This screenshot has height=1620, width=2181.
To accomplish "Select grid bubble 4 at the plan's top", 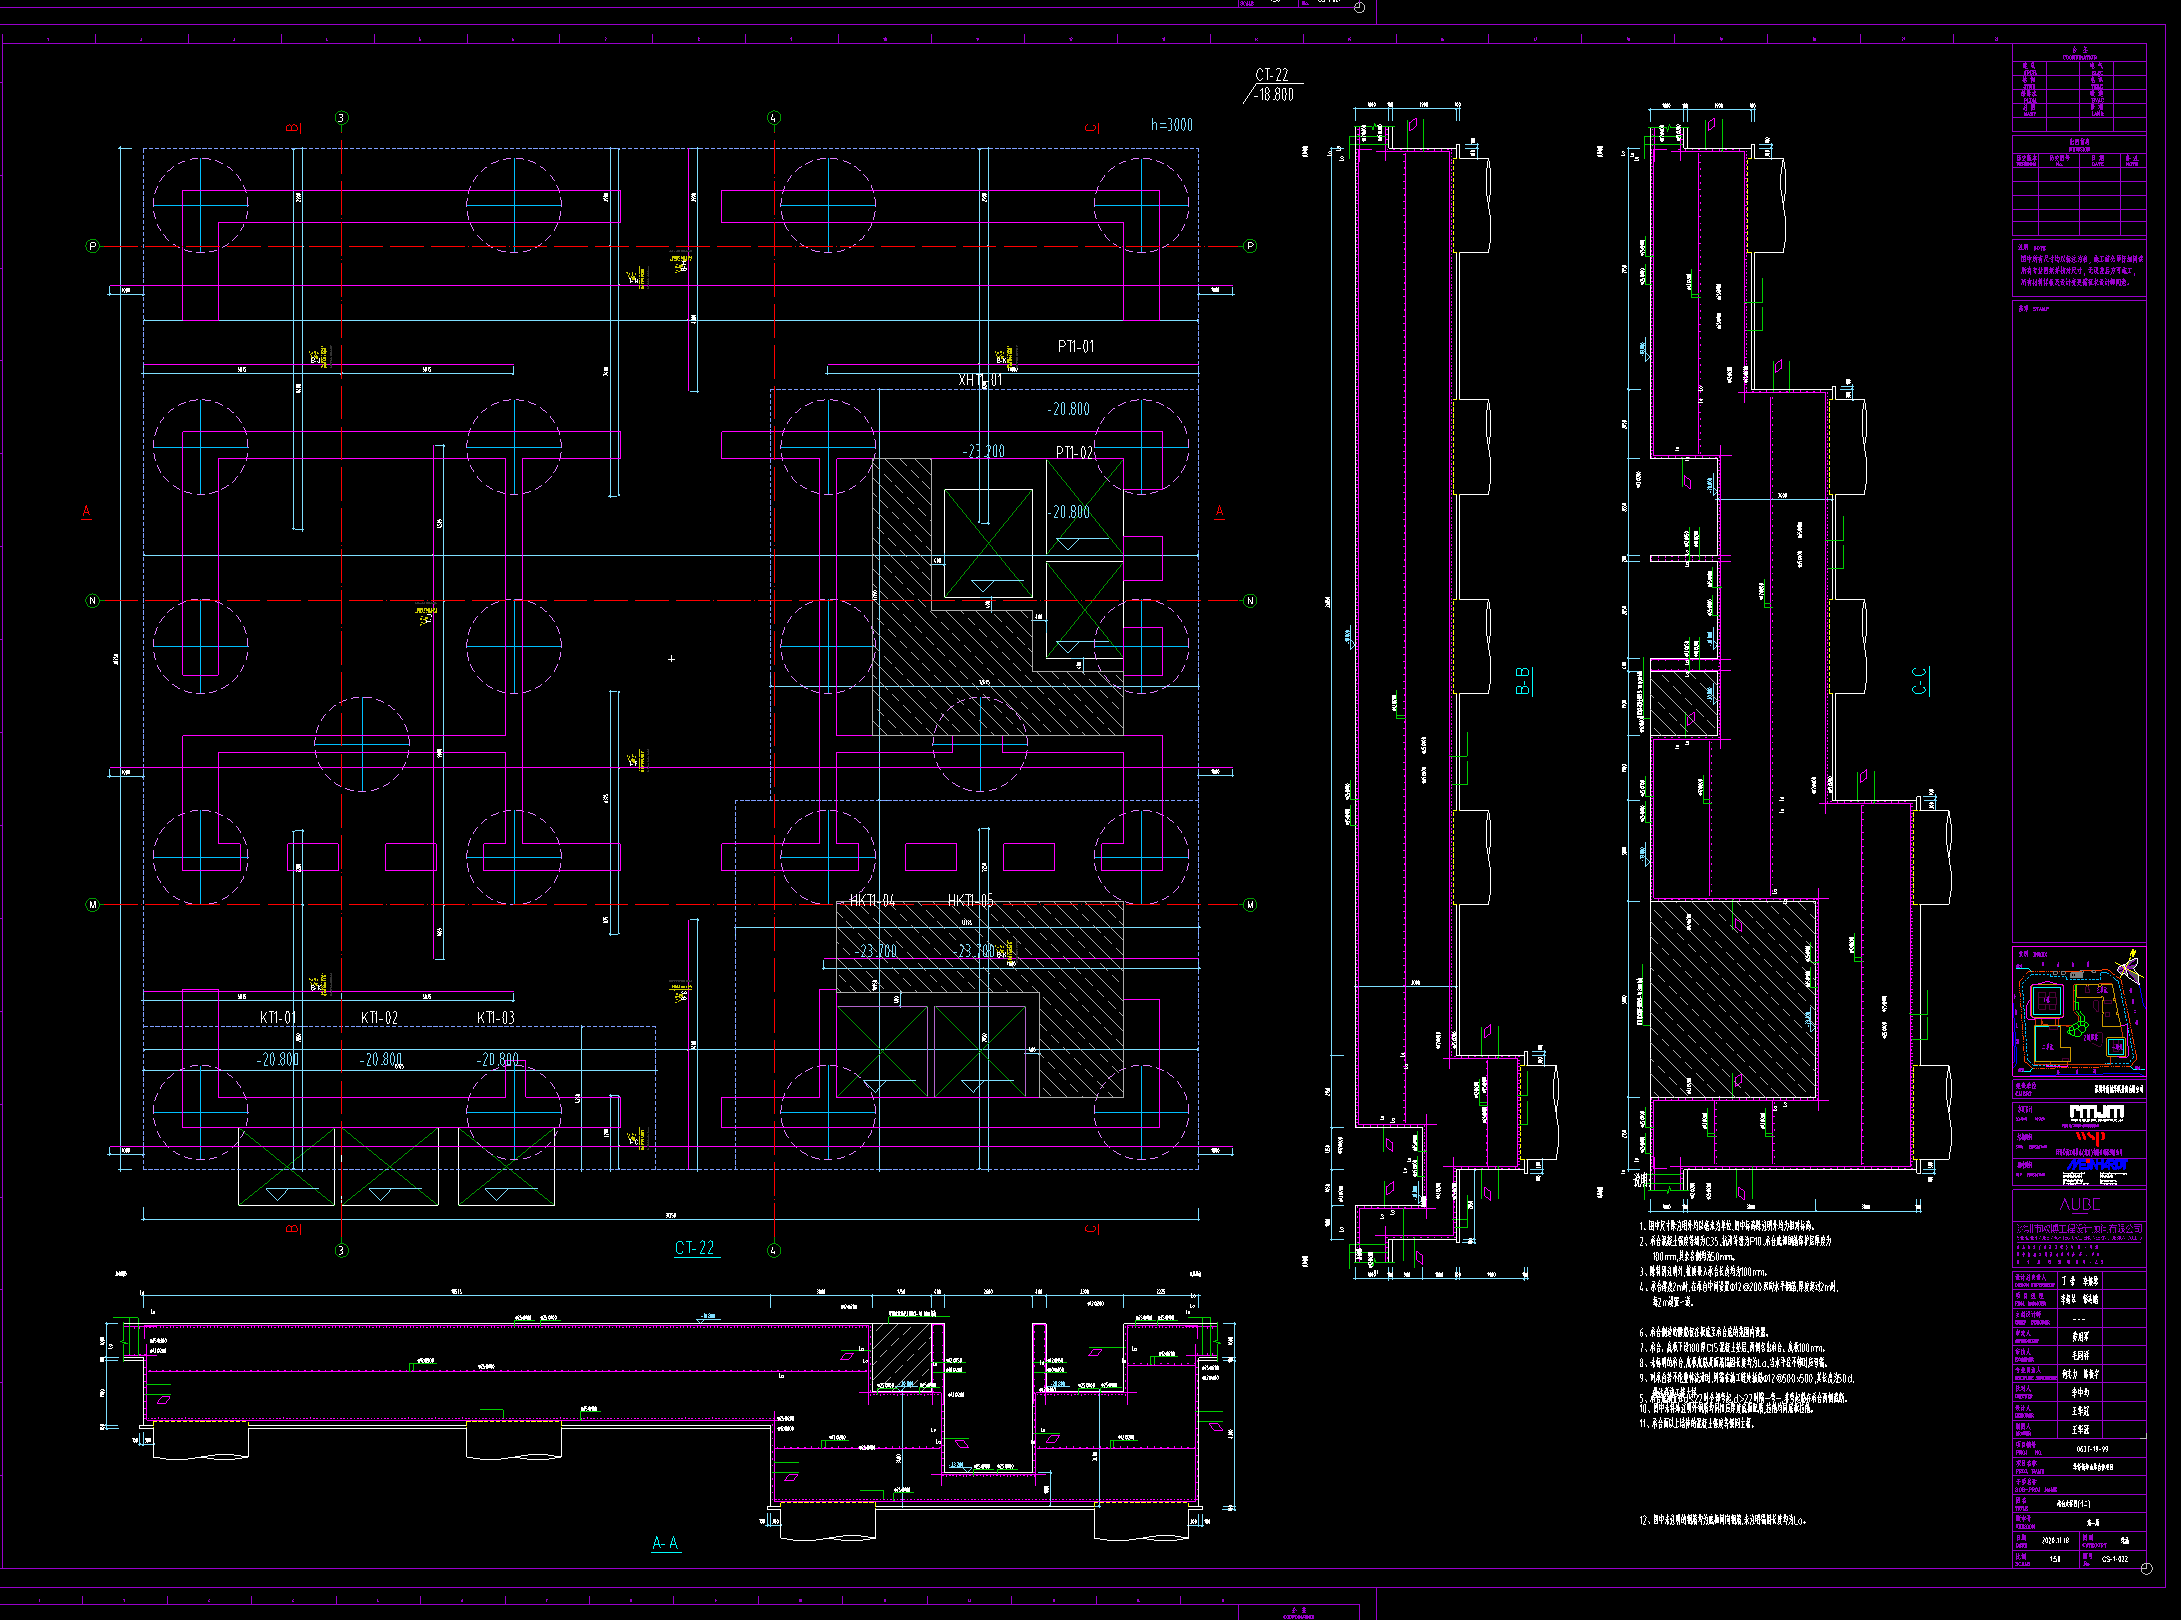I will pyautogui.click(x=773, y=118).
